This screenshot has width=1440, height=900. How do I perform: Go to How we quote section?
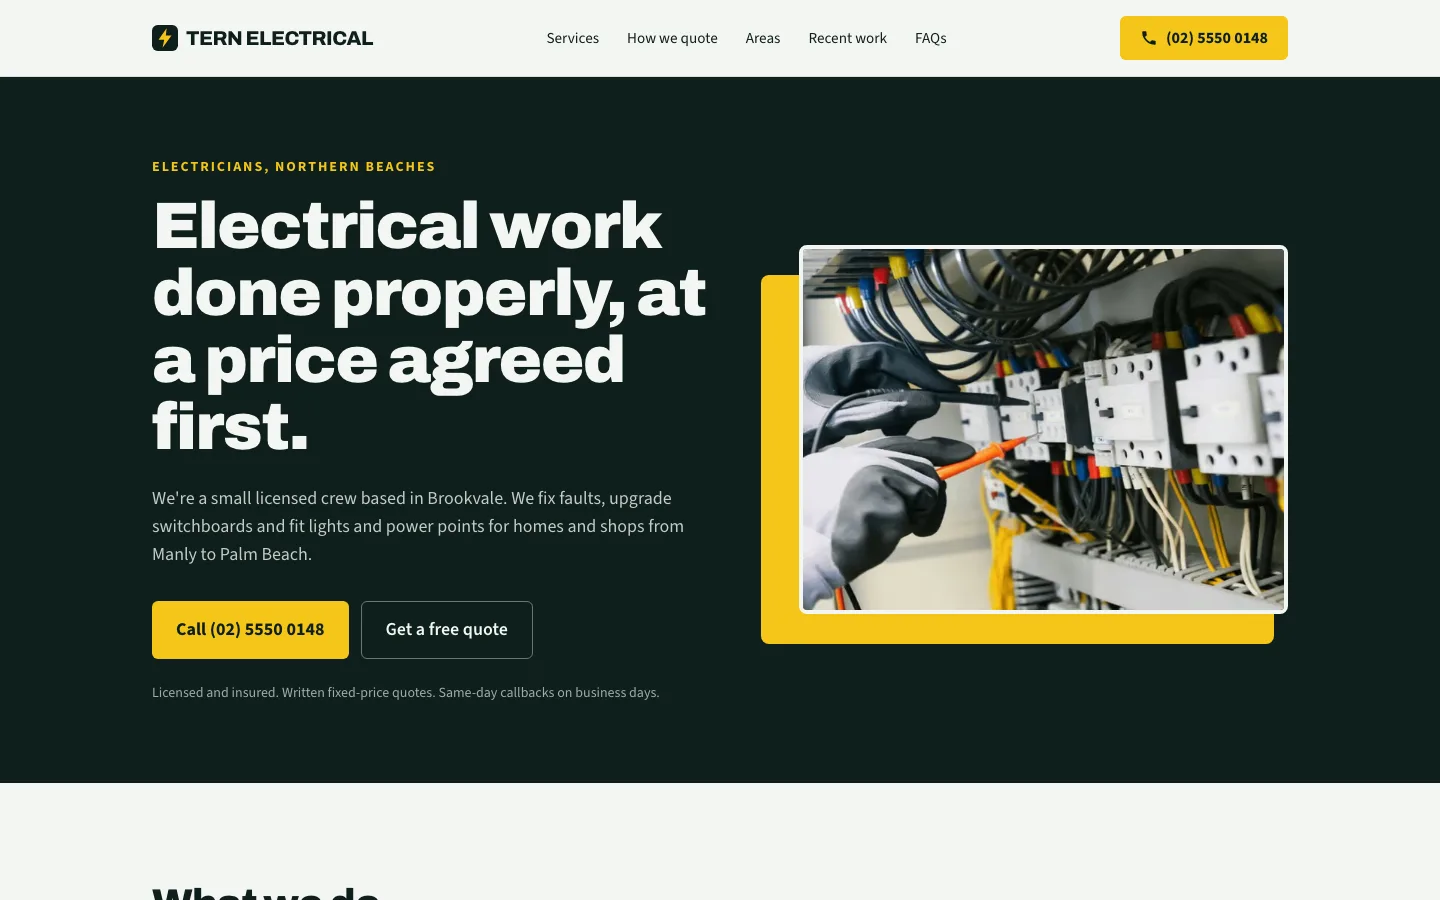[672, 38]
